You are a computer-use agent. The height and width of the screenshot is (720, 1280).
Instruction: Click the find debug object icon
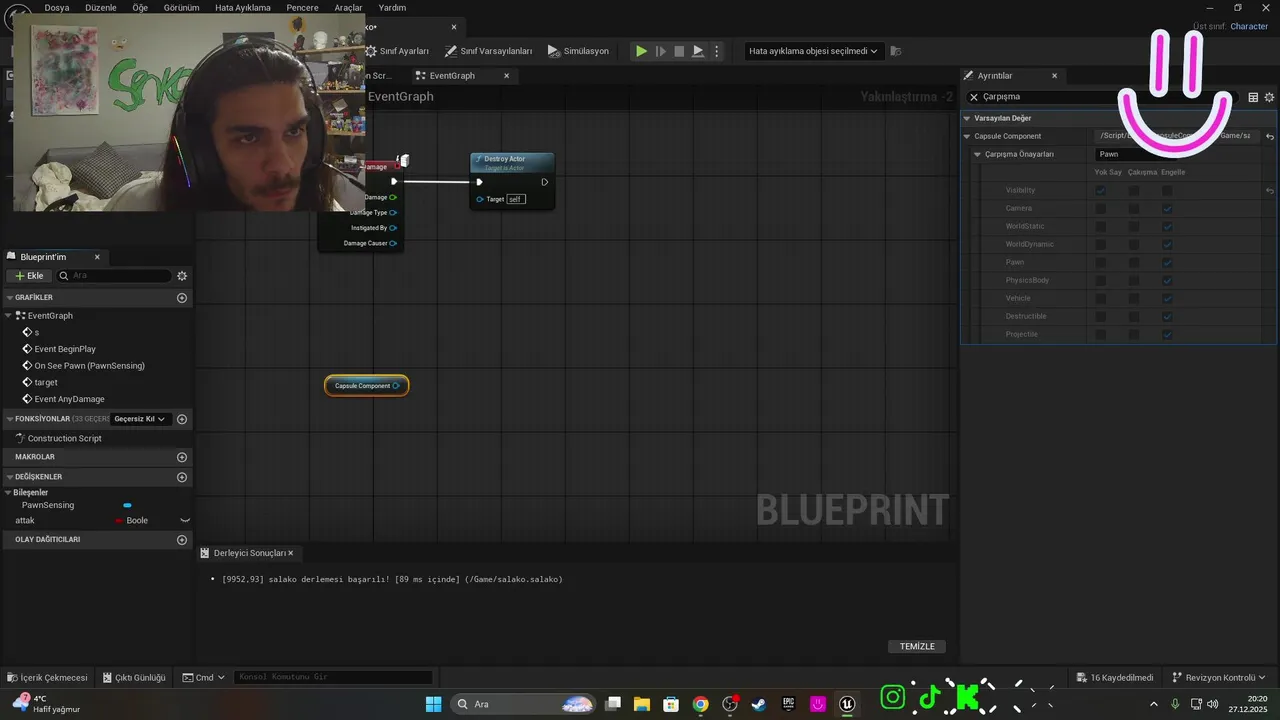point(896,51)
